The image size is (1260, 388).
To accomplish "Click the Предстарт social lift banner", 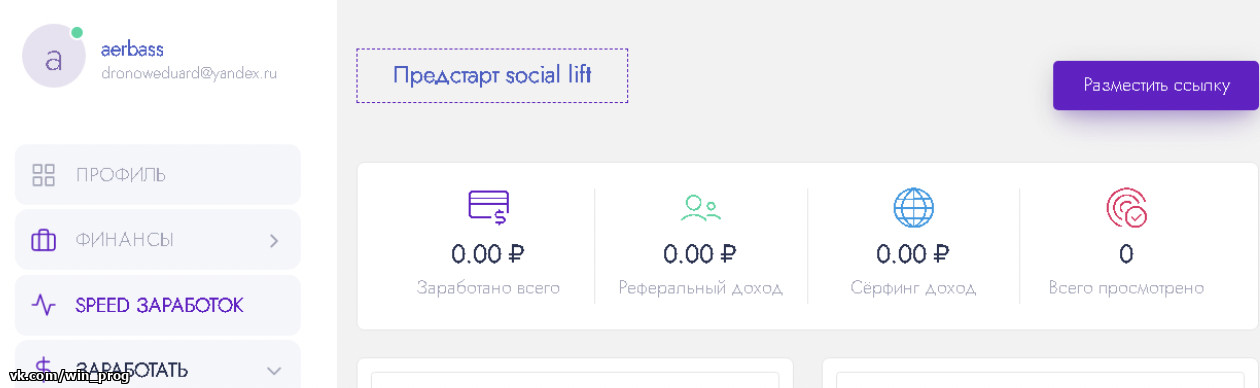I will 492,75.
